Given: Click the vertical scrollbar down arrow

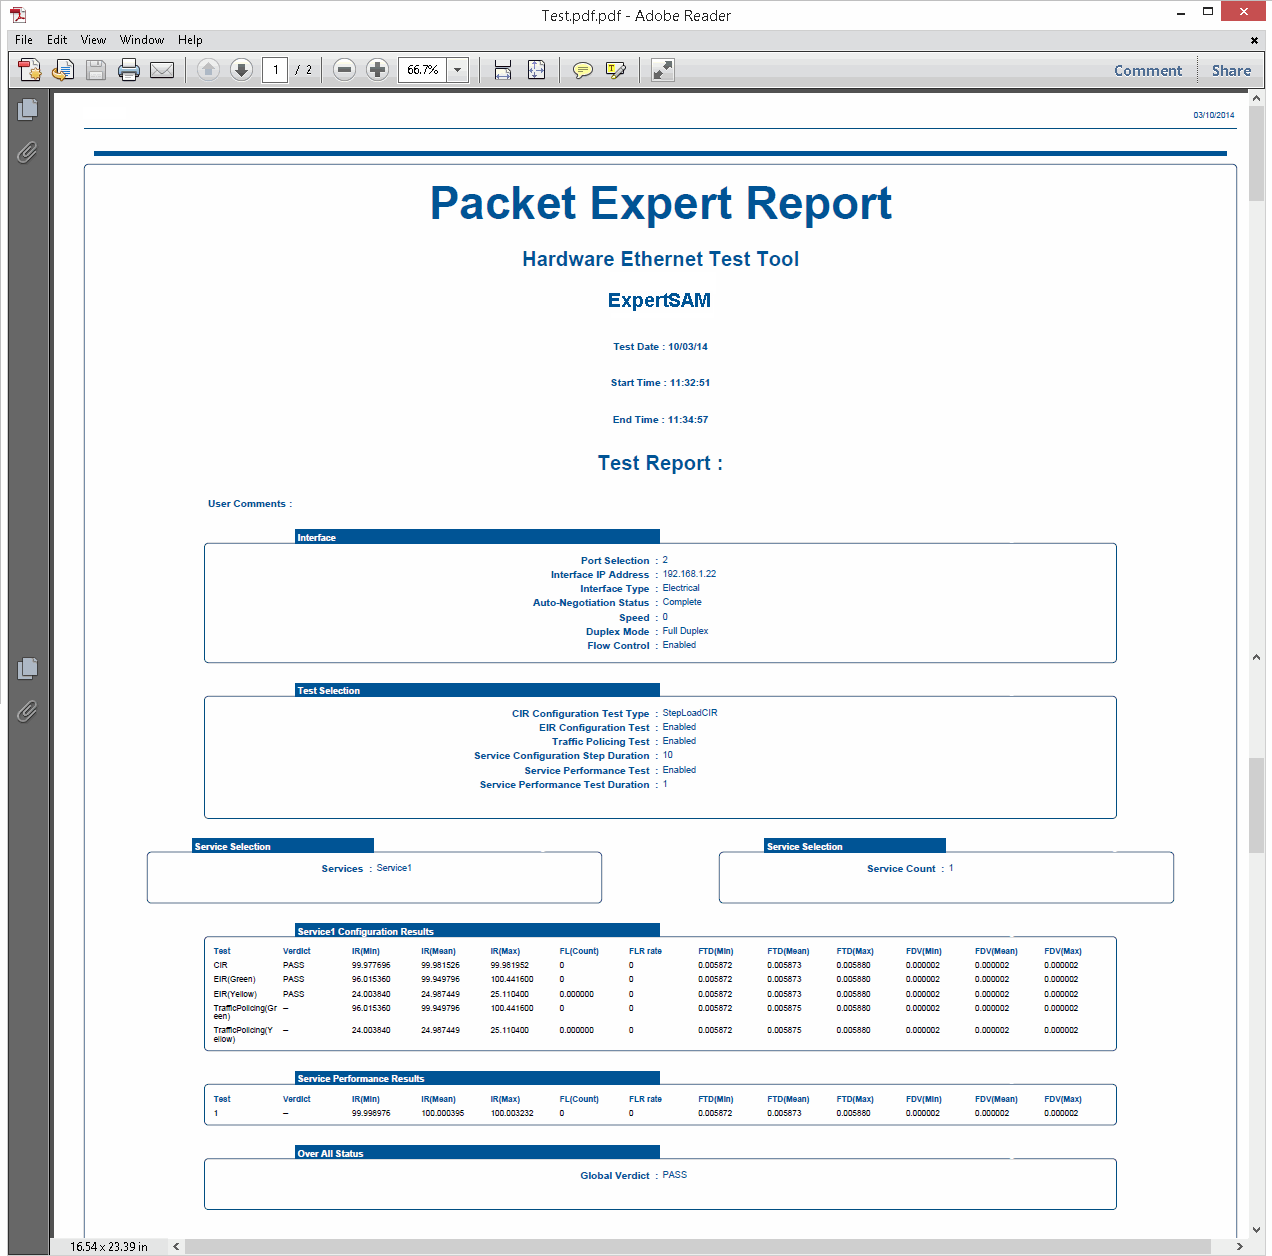Looking at the screenshot, I should (x=1256, y=1230).
